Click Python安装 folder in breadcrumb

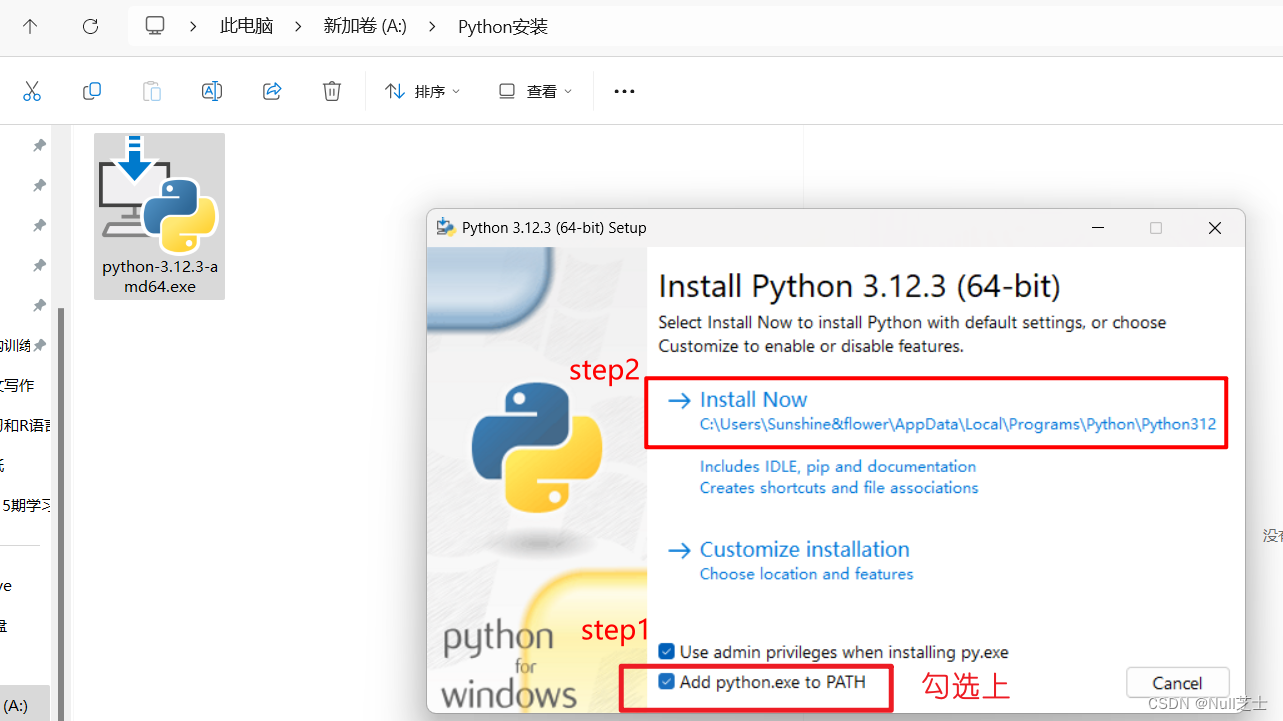tap(503, 27)
